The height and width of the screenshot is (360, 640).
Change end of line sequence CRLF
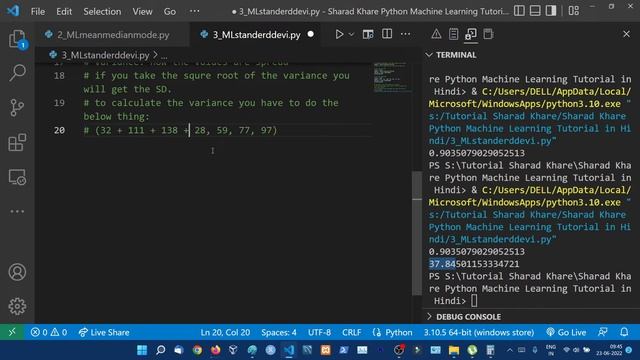[x=351, y=332]
